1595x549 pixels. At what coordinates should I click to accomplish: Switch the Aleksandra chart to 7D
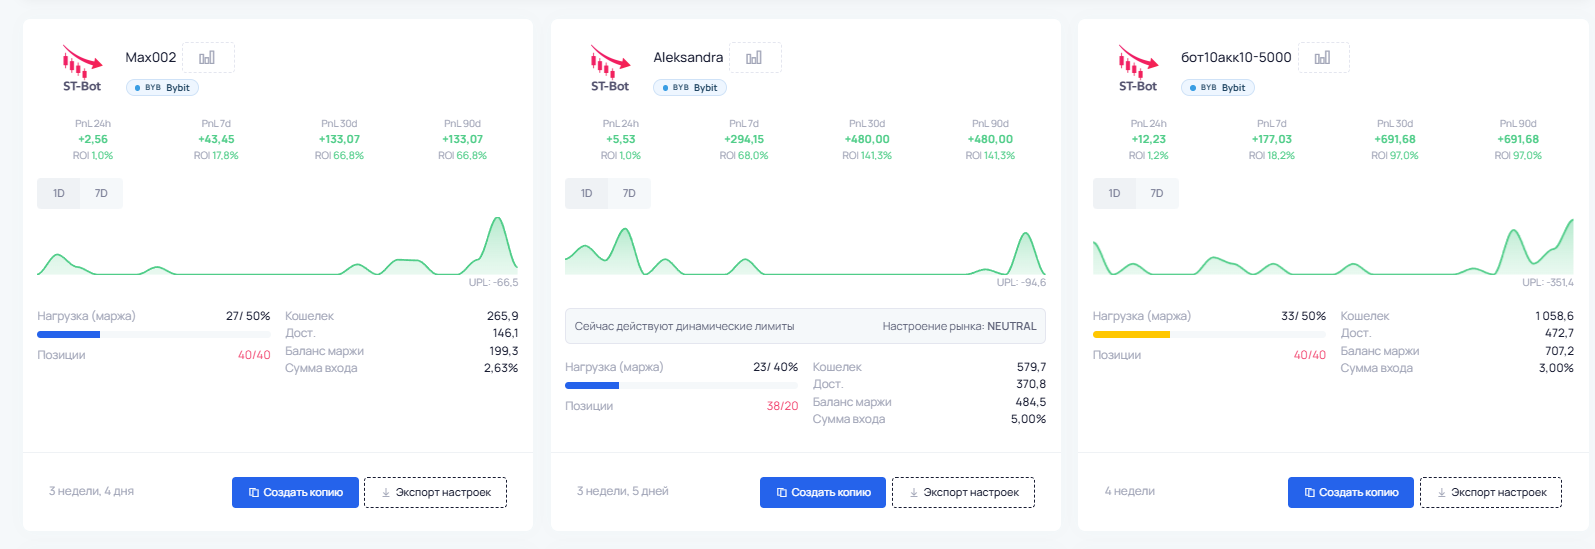(x=629, y=194)
